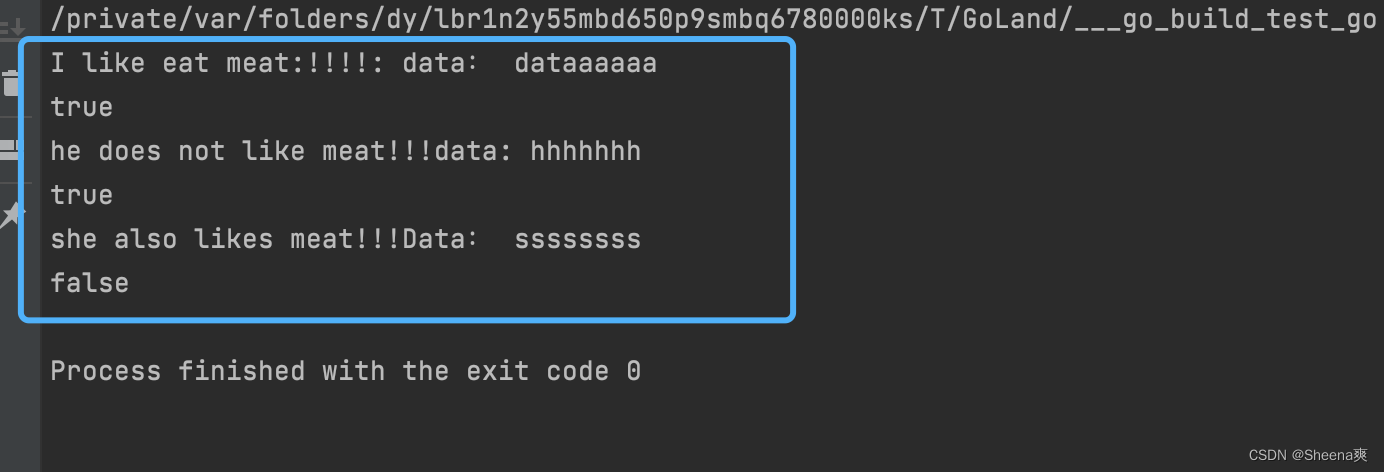The width and height of the screenshot is (1384, 472).
Task: Click ___go_build_test_go in the top line
Action: (1227, 20)
